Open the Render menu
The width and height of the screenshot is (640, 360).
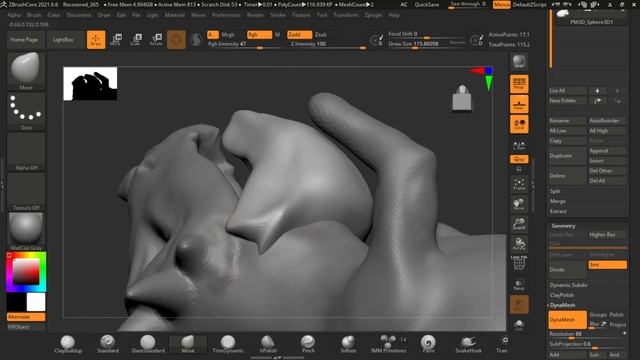tap(255, 15)
